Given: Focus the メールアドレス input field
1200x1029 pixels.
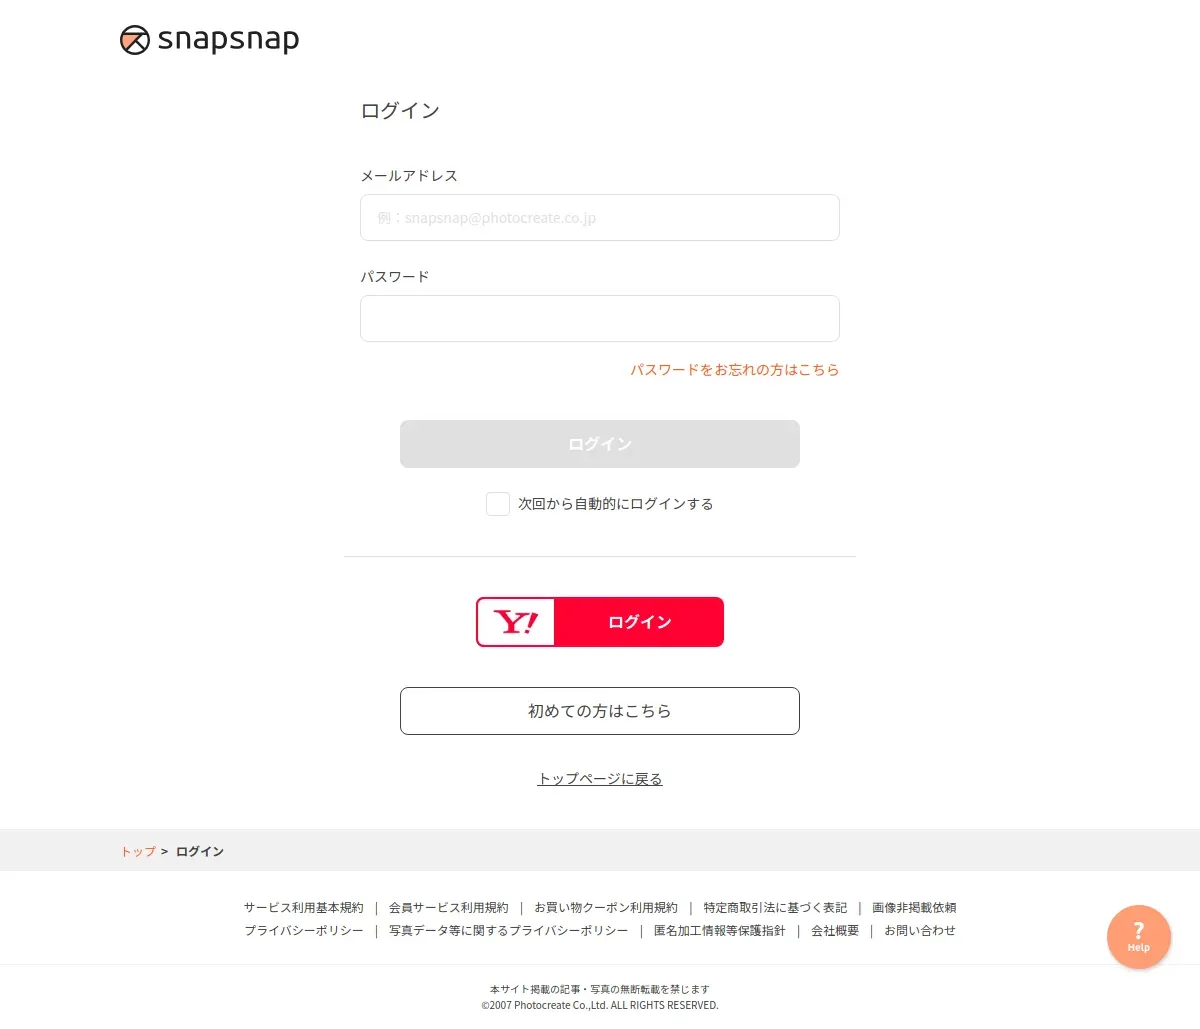Looking at the screenshot, I should pyautogui.click(x=600, y=218).
